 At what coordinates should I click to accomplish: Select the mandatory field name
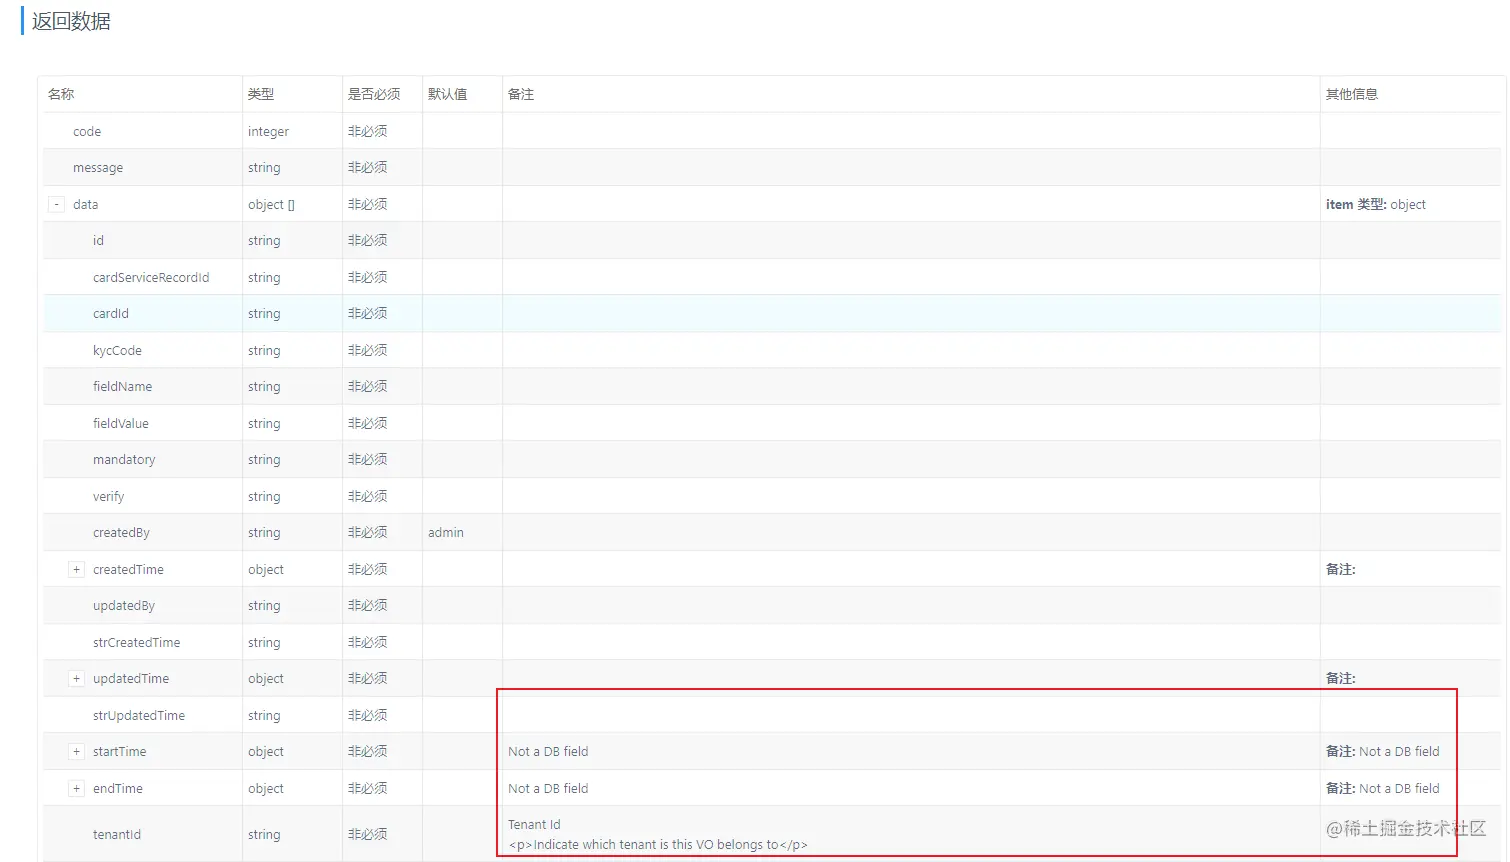coord(124,459)
